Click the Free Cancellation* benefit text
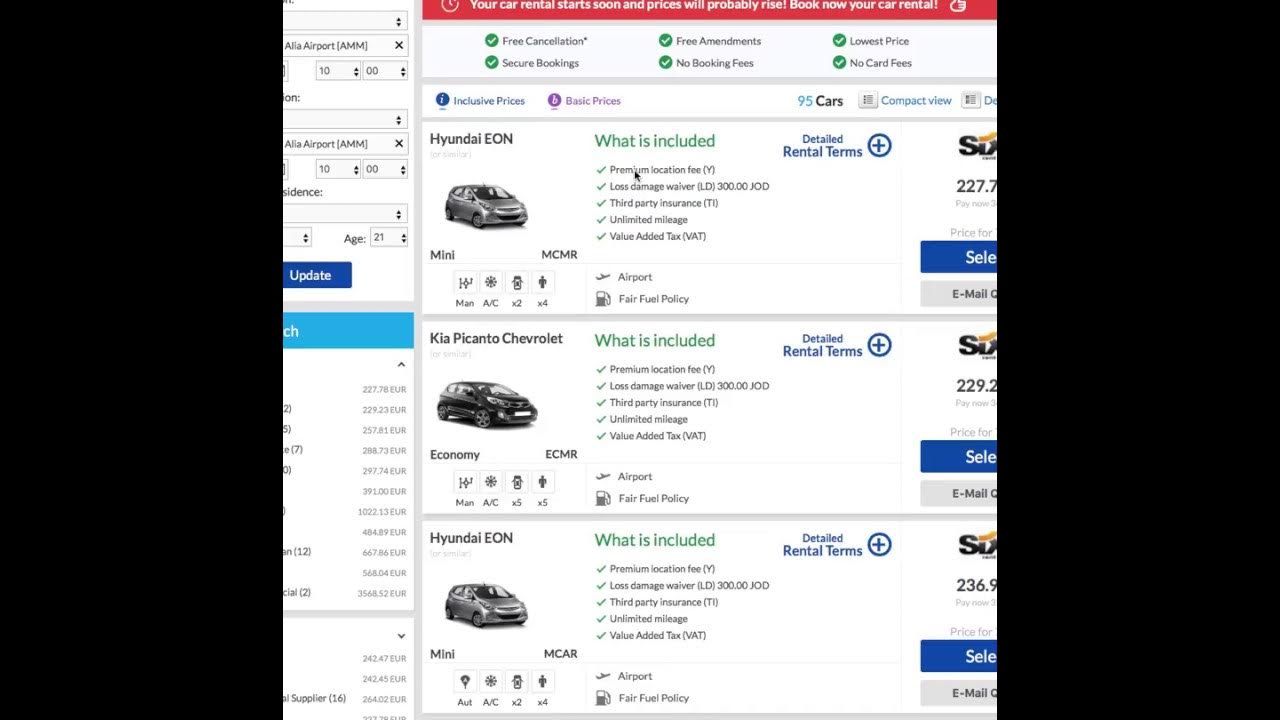Screen dimensions: 1280x720 tap(544, 41)
